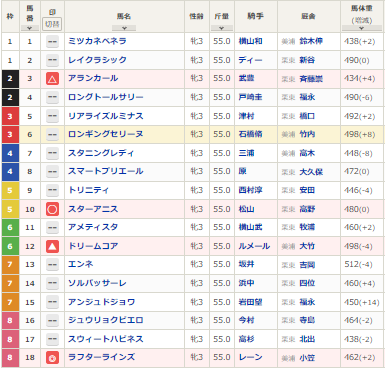The image size is (385, 368).
Task: Open the -- mark selector for スタニングレディ
Action: (52, 153)
